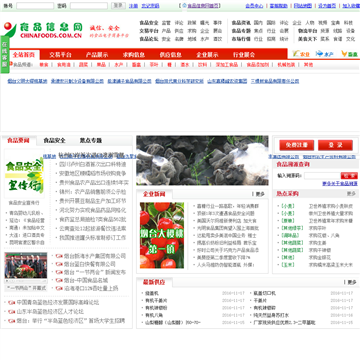Click red icon before 烟台-中国食品名城
The image size is (360, 360).
[x=59, y=280]
